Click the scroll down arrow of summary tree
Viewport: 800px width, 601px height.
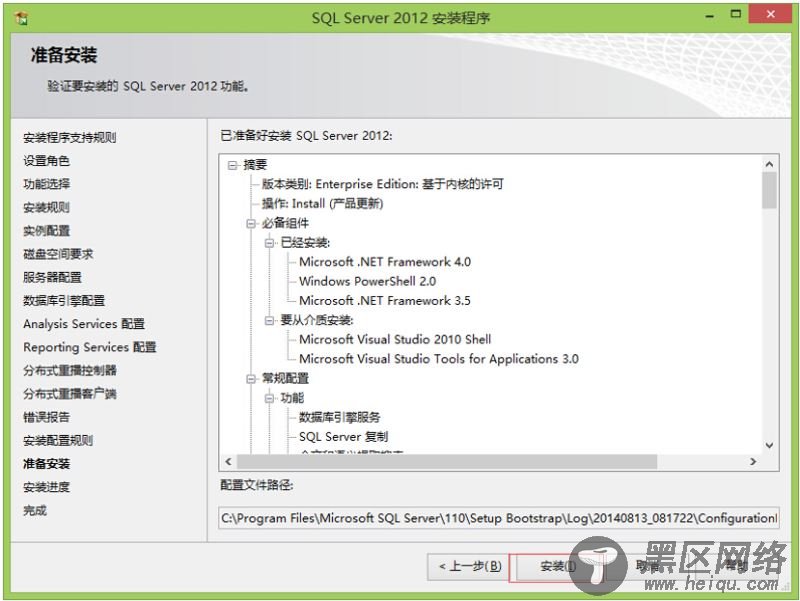click(x=769, y=445)
